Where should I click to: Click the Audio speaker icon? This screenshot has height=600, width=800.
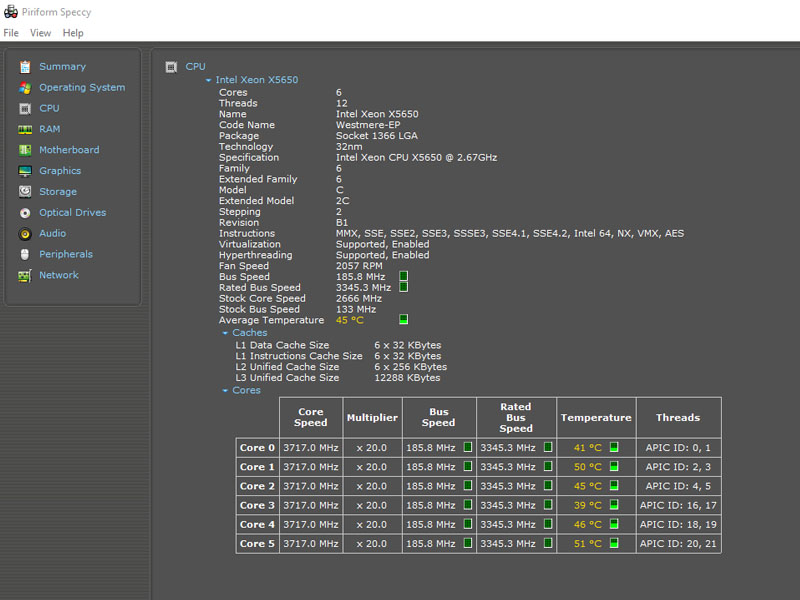[x=25, y=234]
